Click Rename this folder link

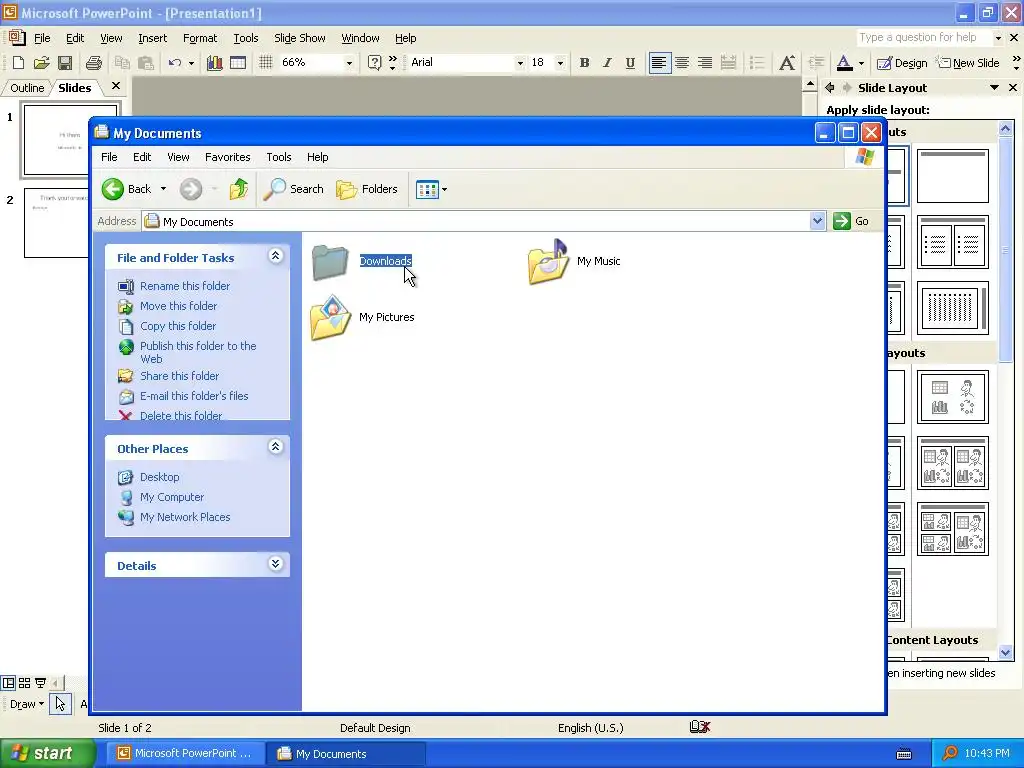click(x=185, y=286)
